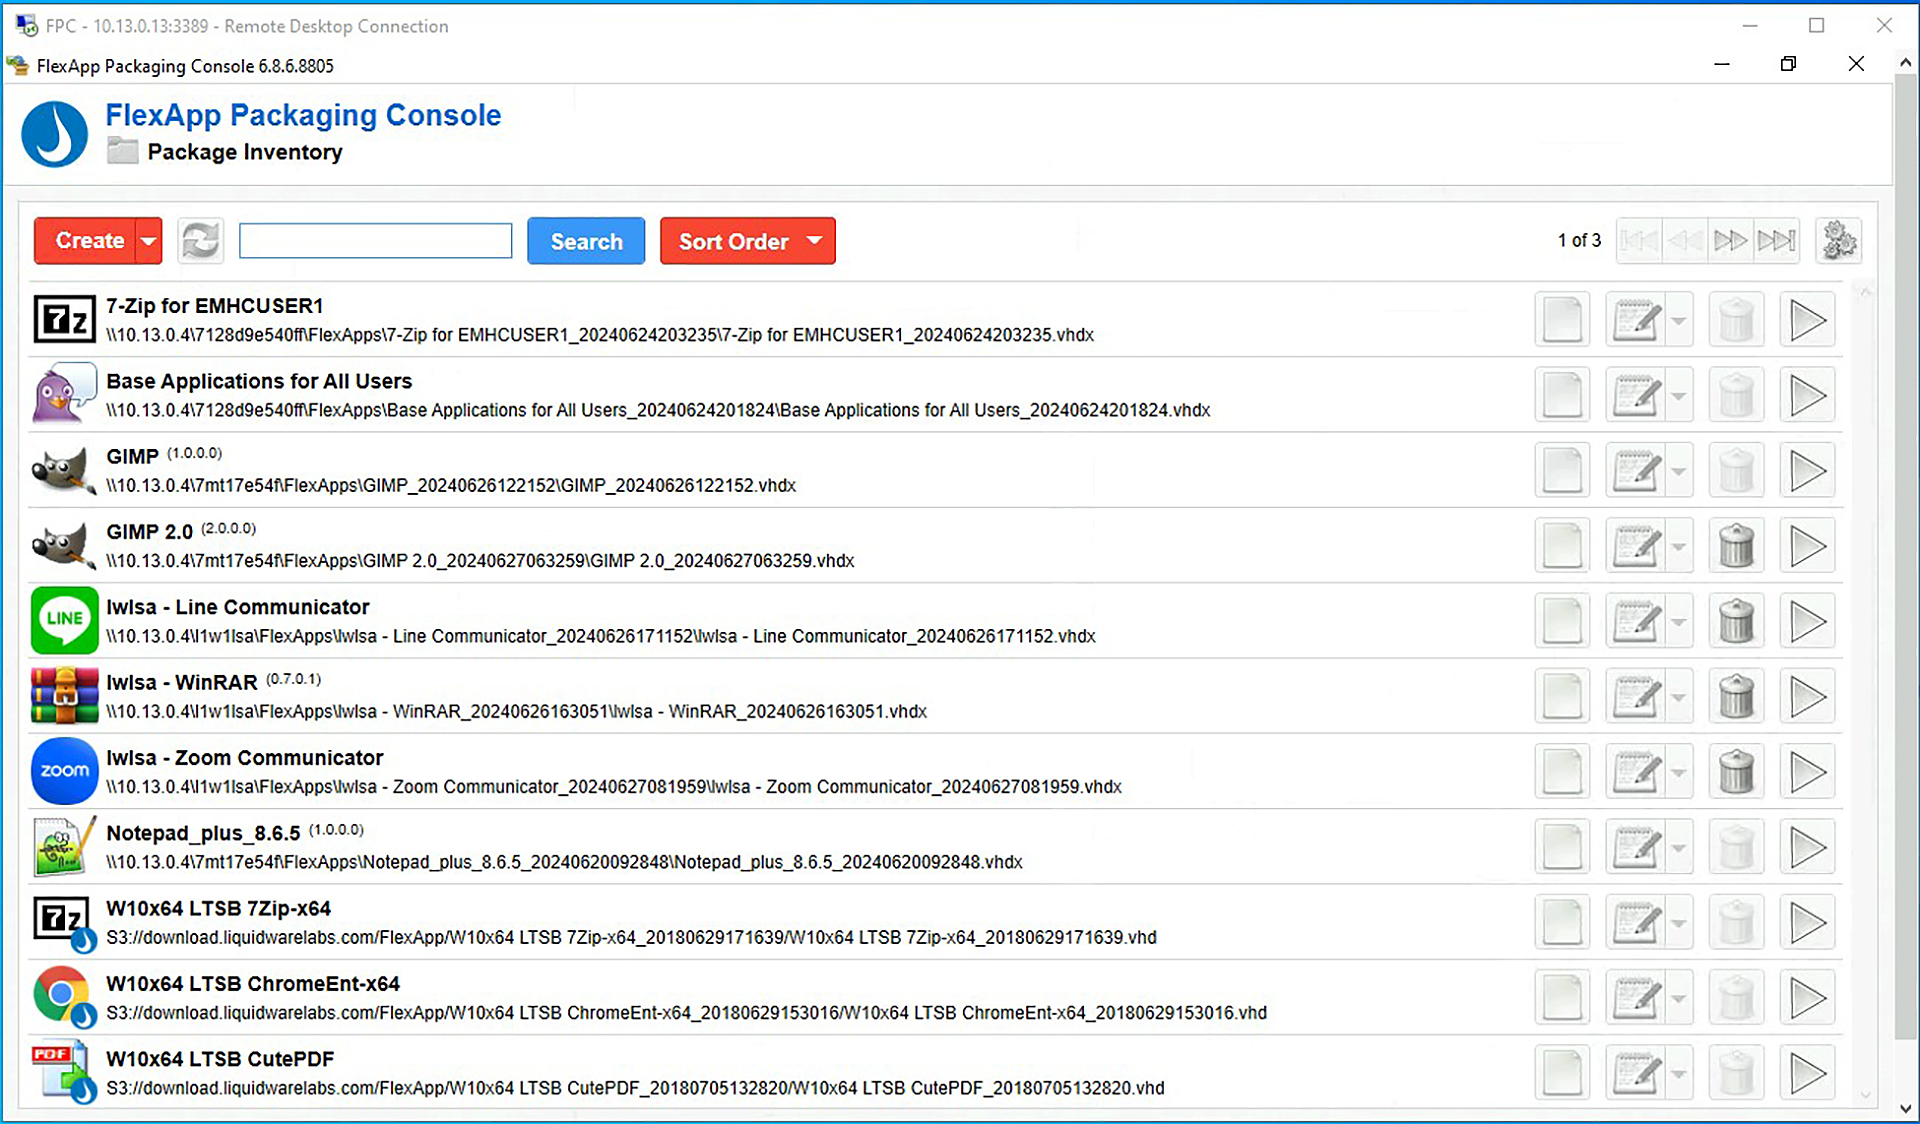
Task: Edit W10x64 LTSB ChromeEnt-x64 package
Action: point(1635,998)
